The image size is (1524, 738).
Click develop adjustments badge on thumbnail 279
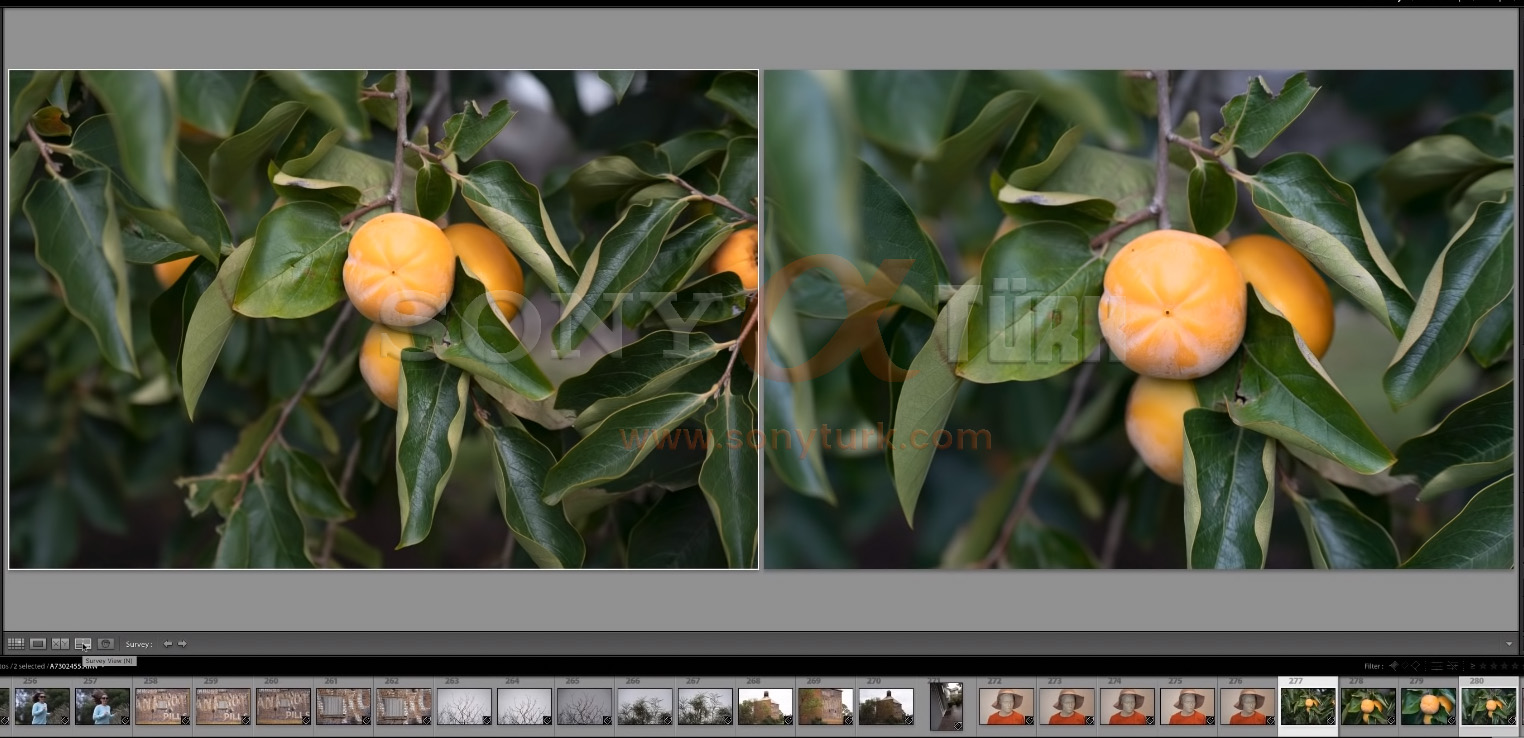1451,720
